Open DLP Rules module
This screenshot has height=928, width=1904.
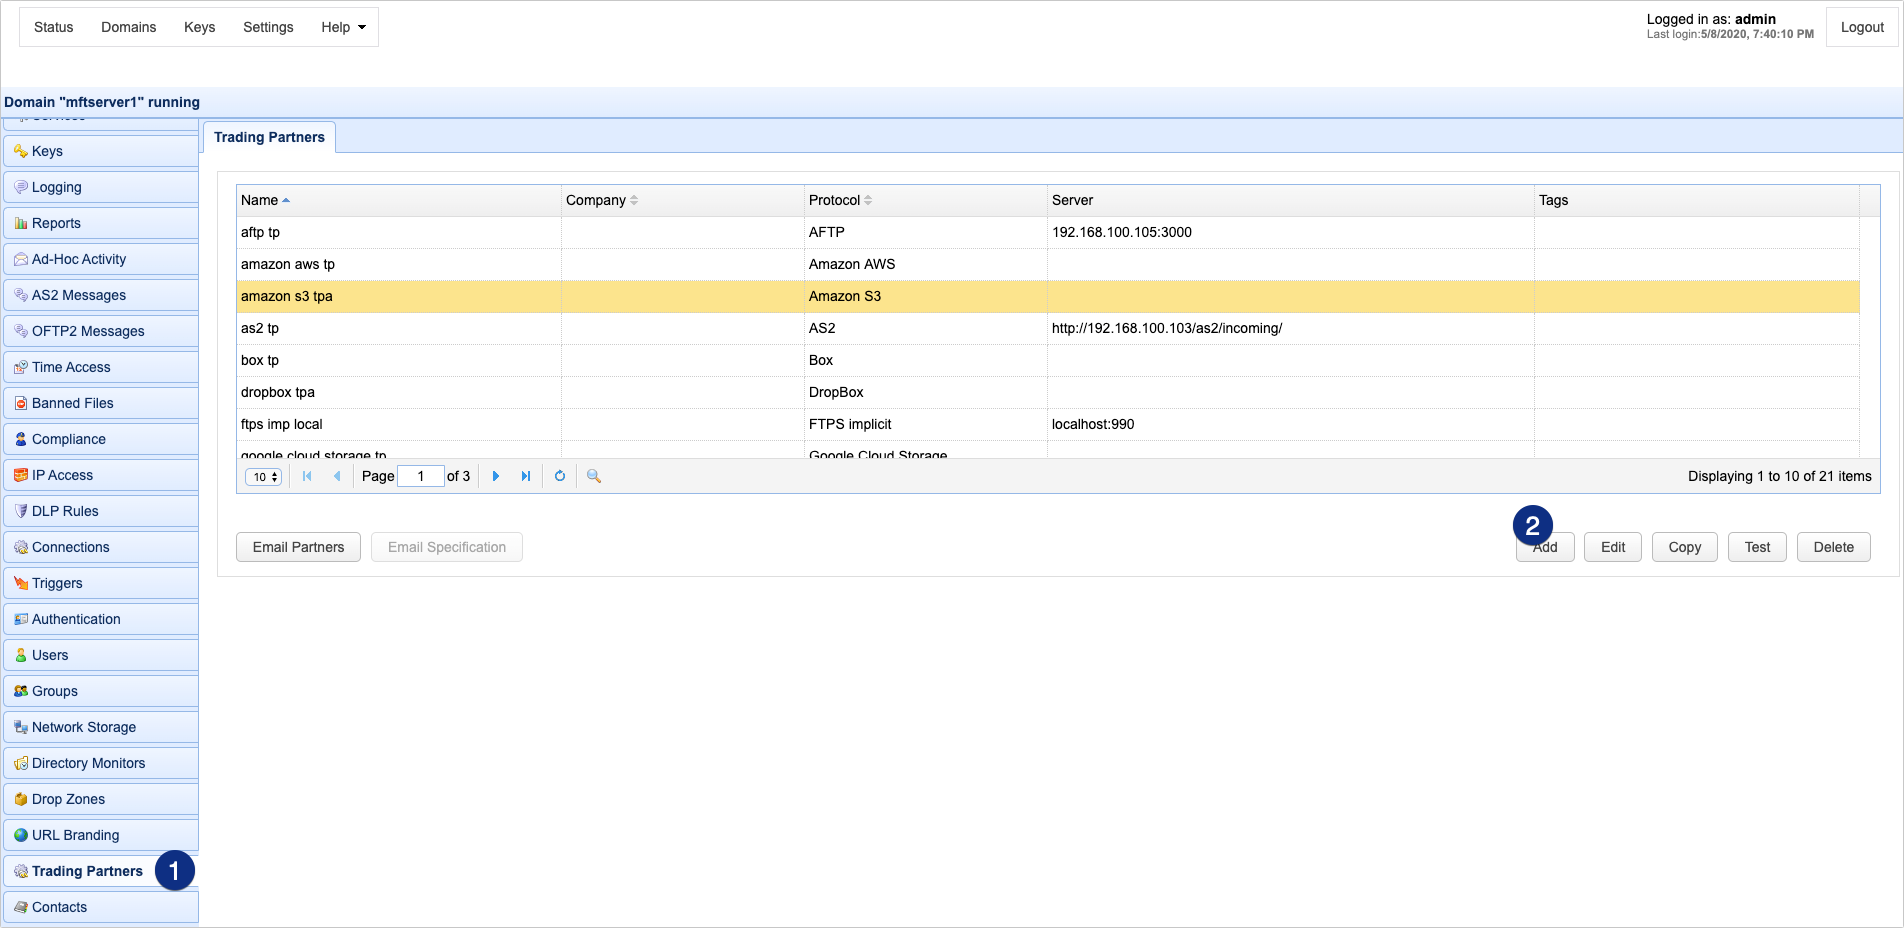coord(100,511)
